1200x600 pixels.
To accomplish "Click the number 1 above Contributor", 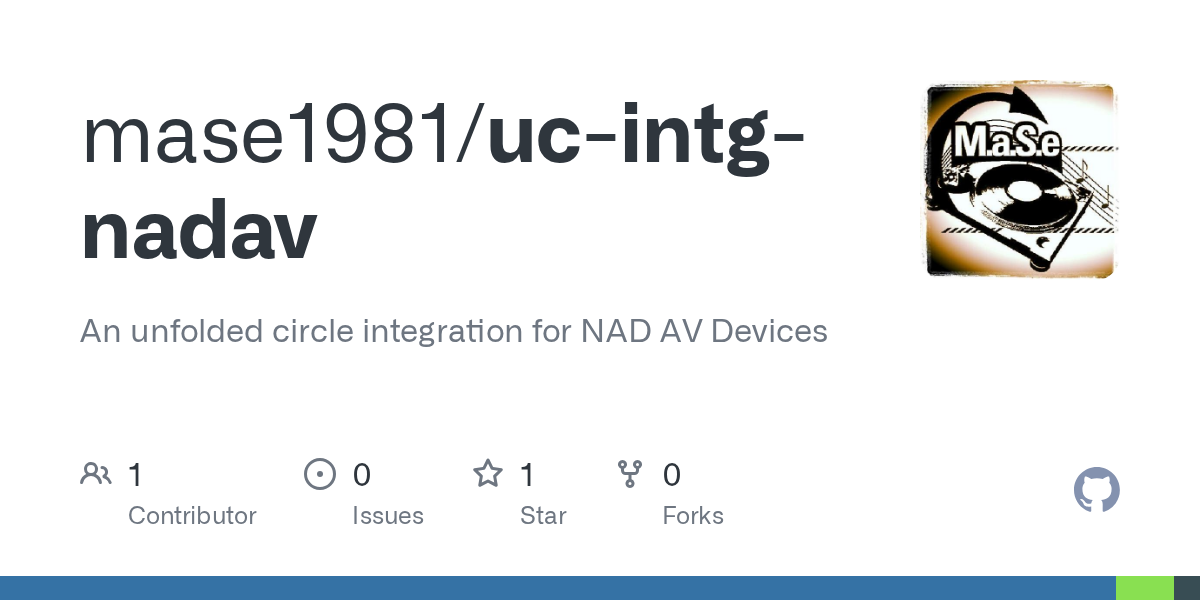I will point(135,474).
